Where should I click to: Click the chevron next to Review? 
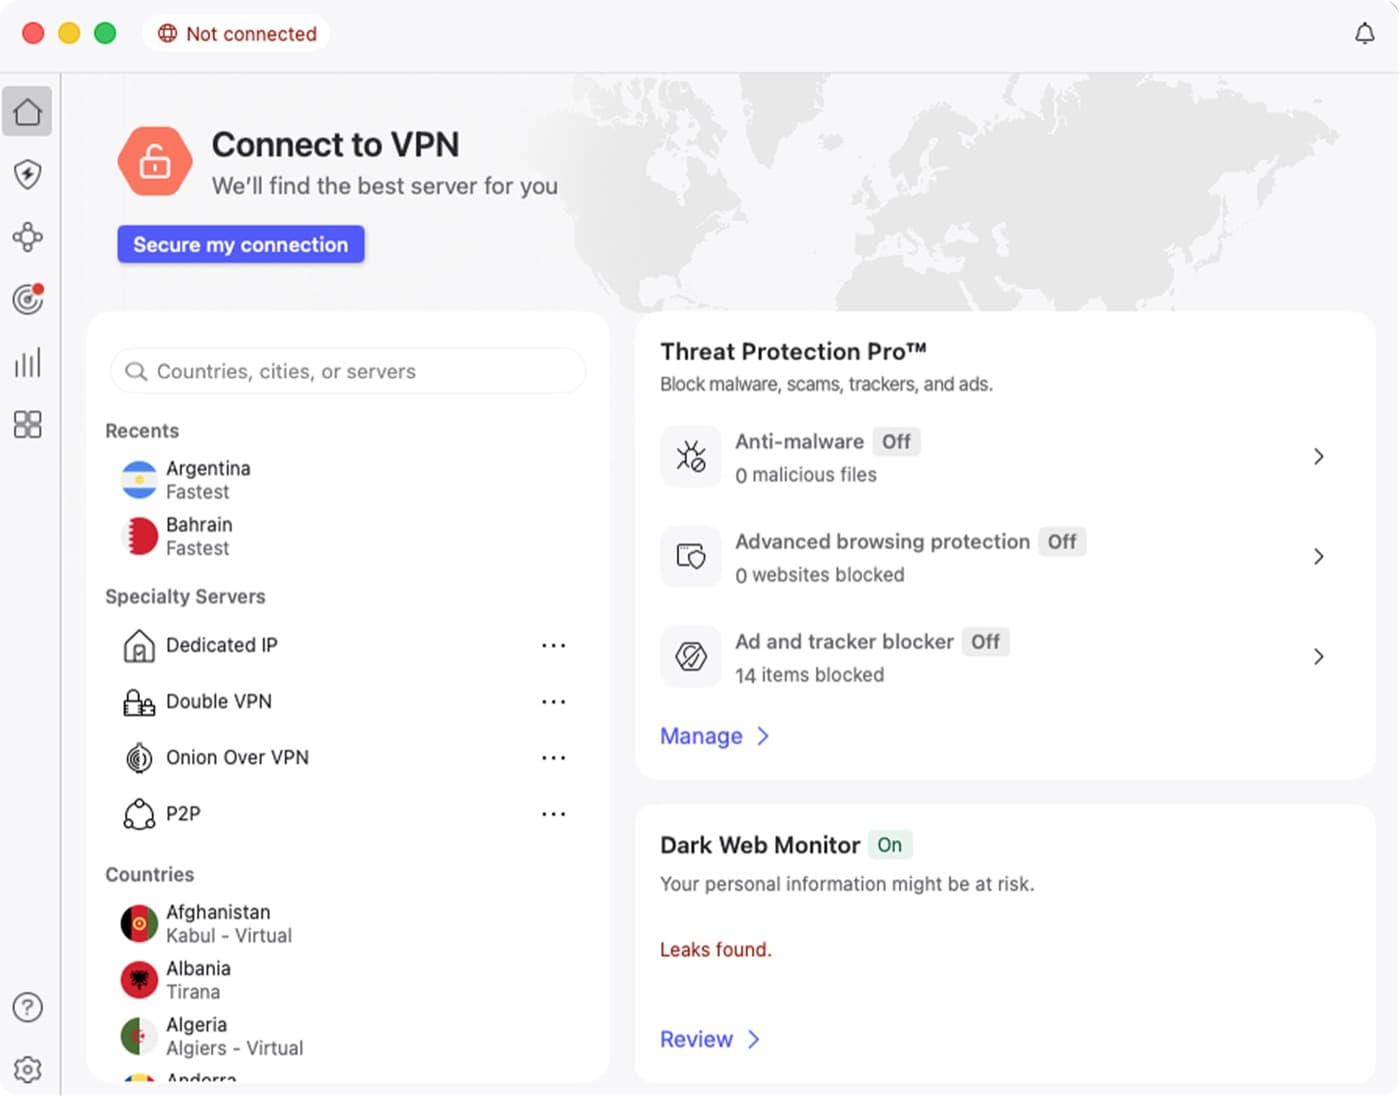coord(754,1039)
